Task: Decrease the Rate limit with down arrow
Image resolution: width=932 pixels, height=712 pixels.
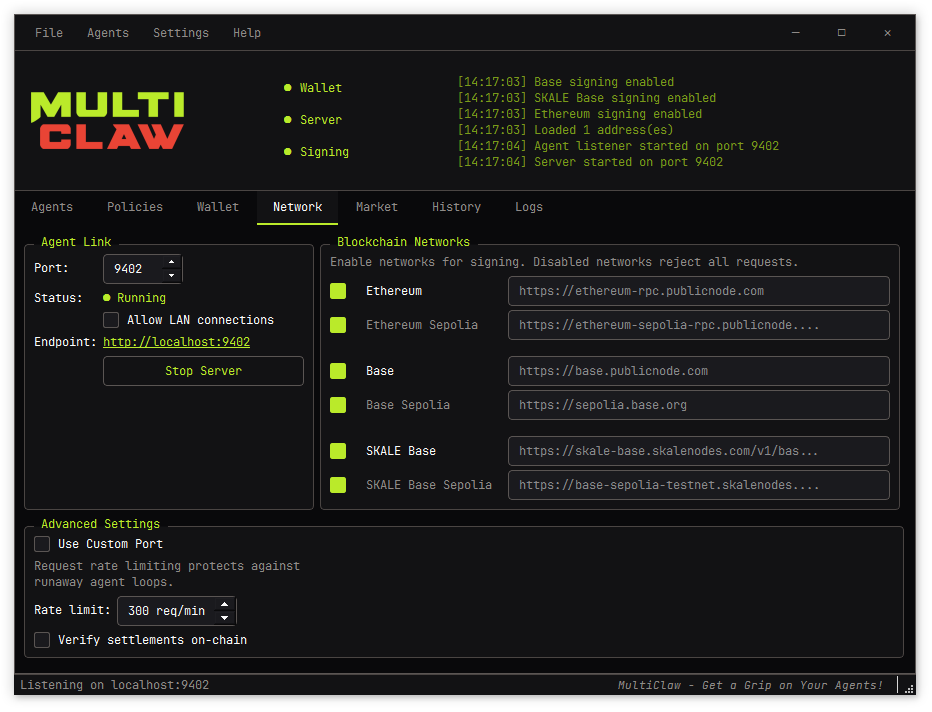Action: (x=225, y=618)
